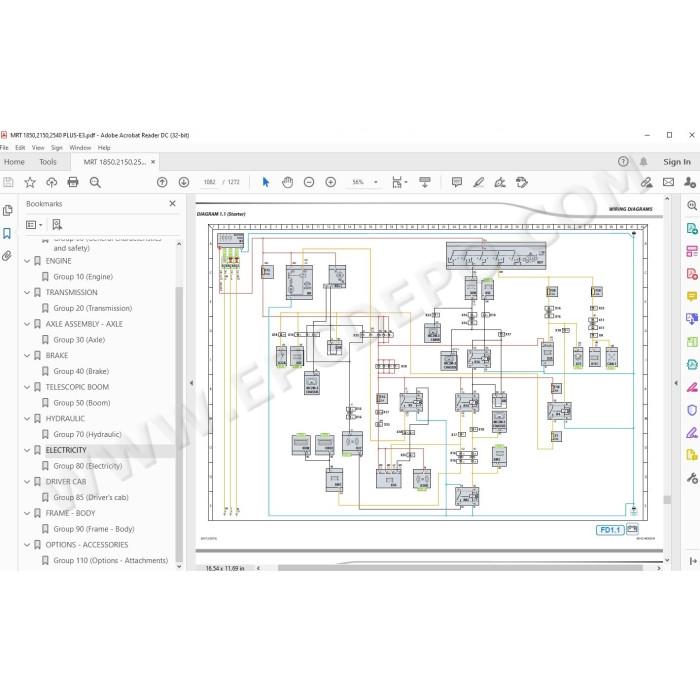Choose the Selection arrow tool

266,182
